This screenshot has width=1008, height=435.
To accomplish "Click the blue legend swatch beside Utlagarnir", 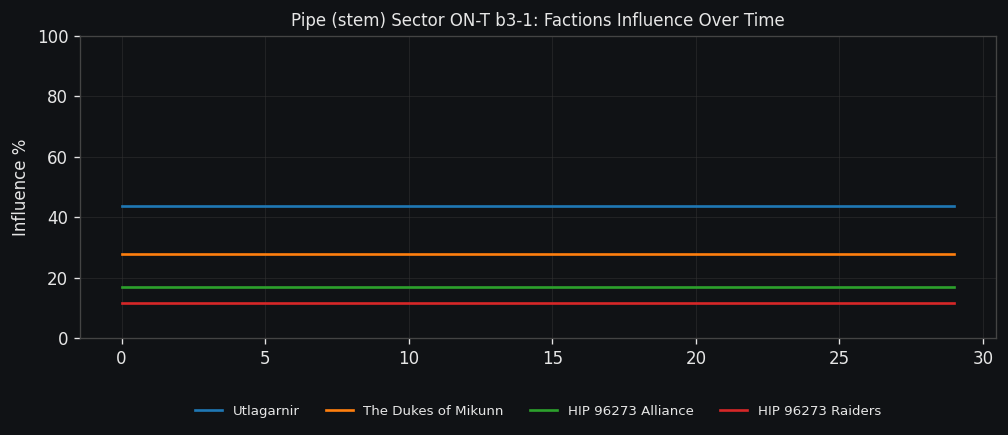I will click(209, 411).
